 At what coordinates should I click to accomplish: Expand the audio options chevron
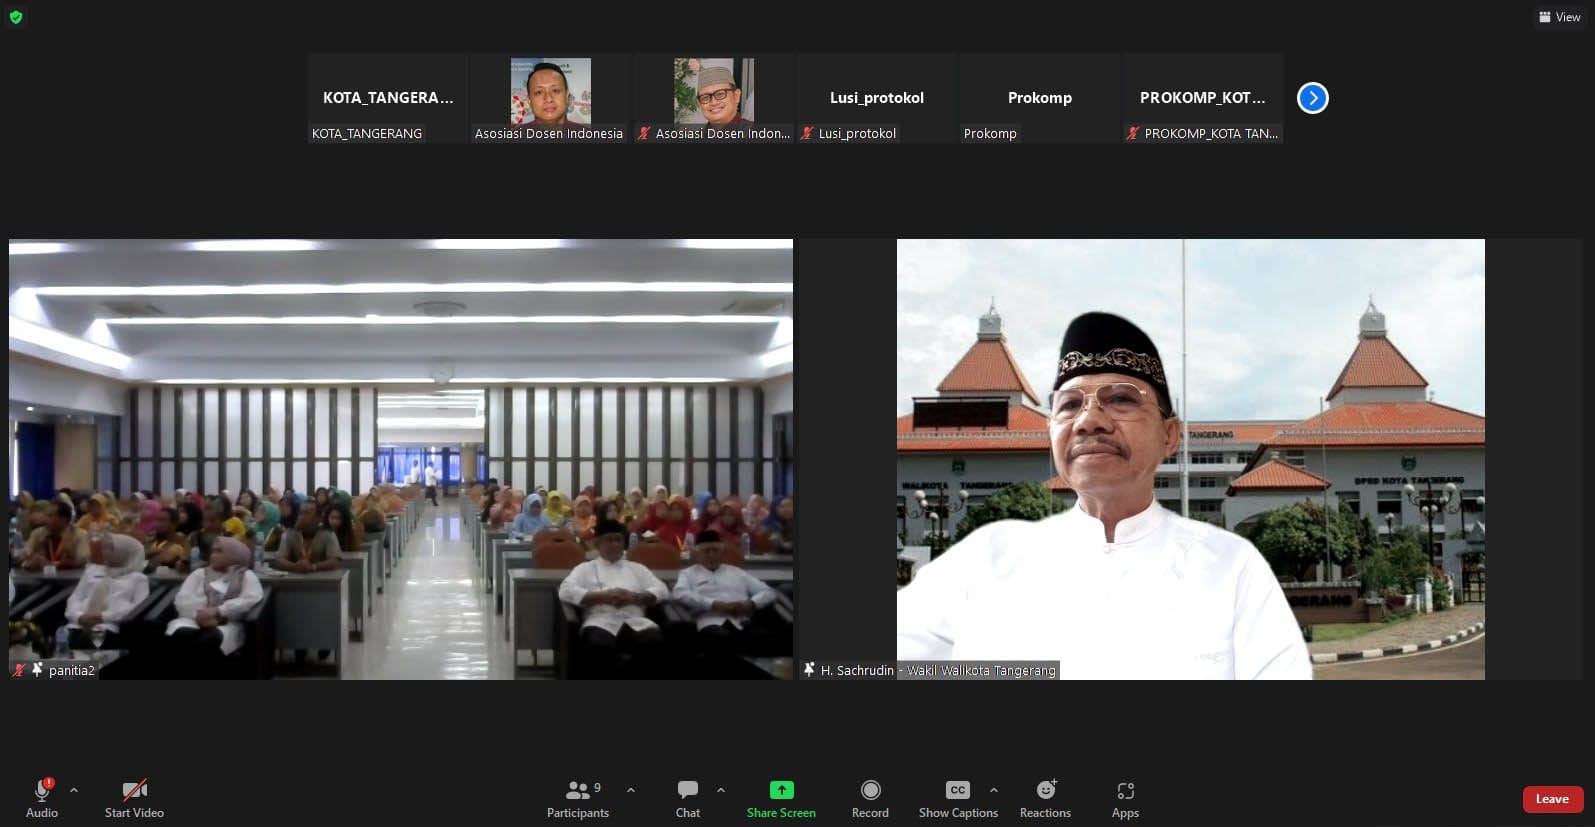point(74,790)
